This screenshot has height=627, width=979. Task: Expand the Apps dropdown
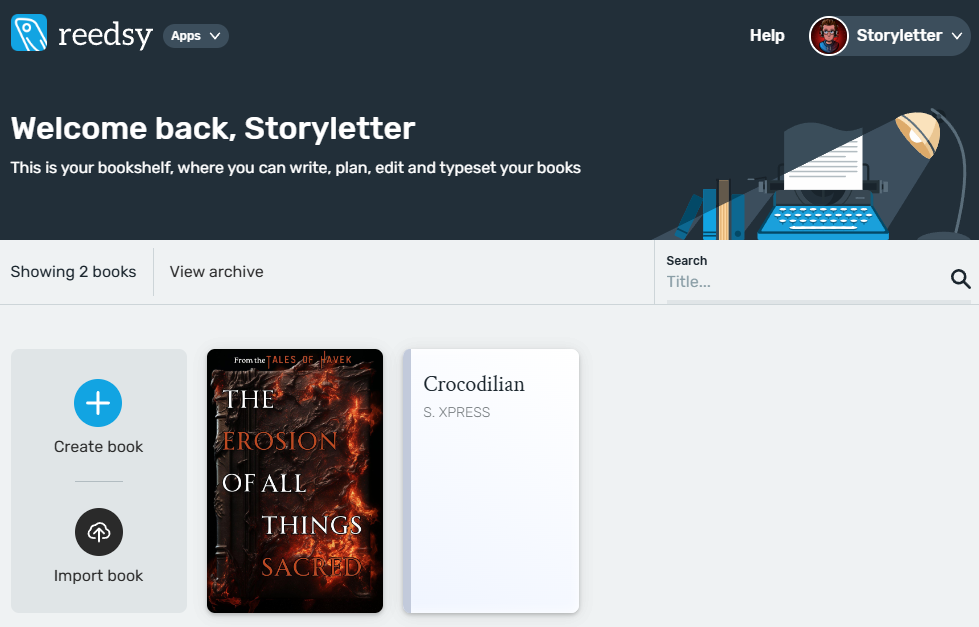click(x=195, y=35)
